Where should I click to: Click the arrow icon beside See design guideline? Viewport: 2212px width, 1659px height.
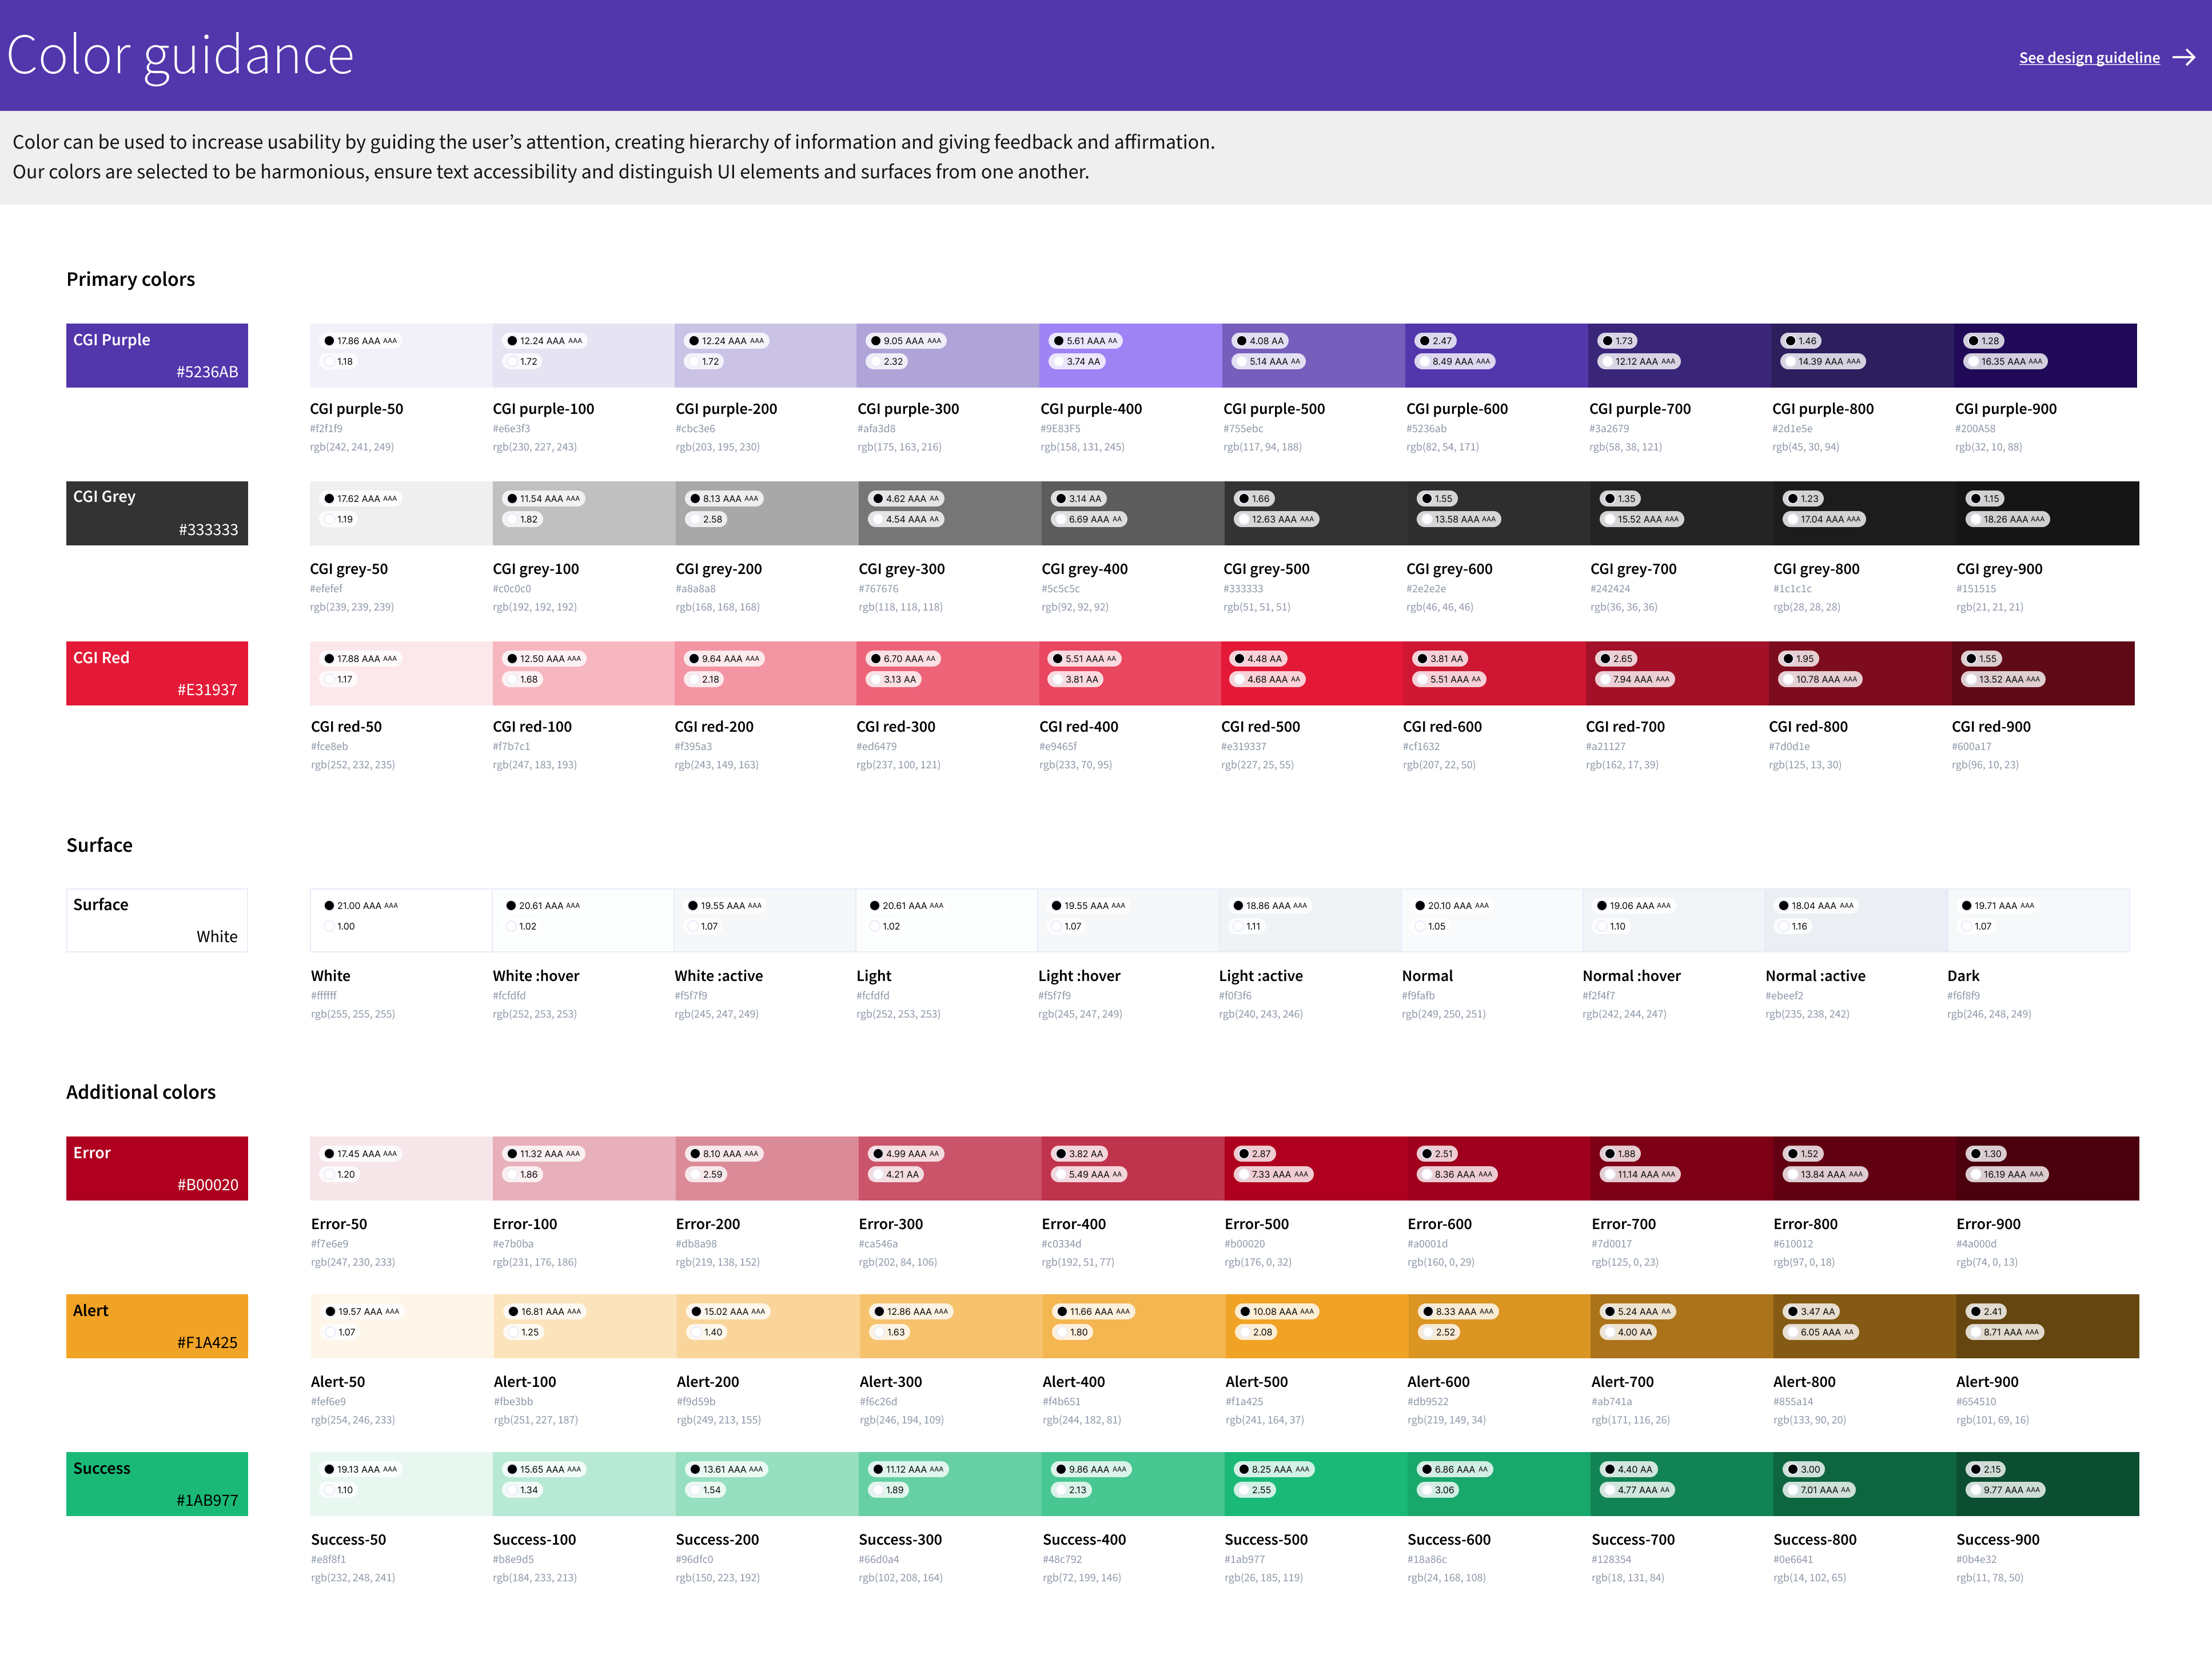click(x=2185, y=57)
